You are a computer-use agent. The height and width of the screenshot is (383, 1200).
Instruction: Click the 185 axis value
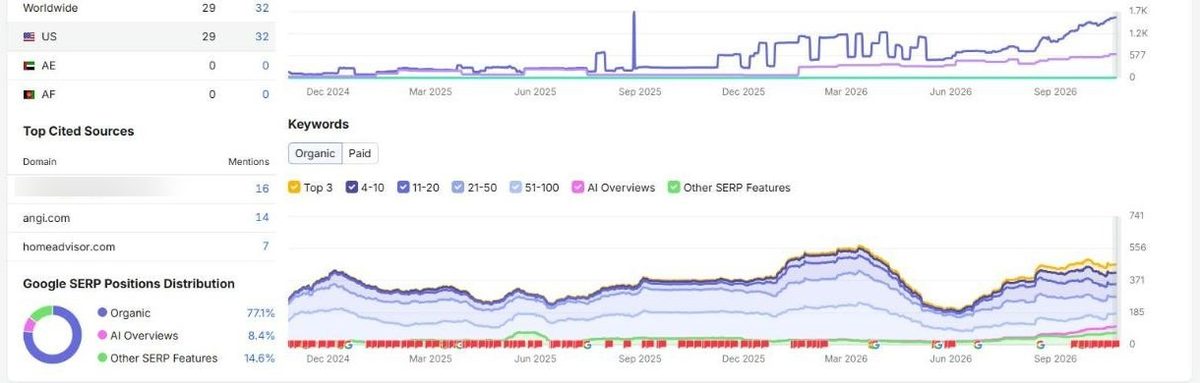(1138, 312)
